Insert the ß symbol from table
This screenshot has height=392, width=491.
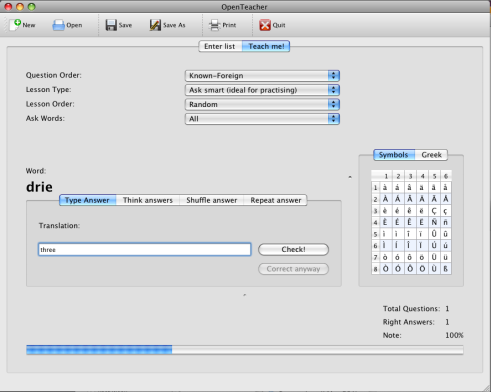[x=446, y=269]
